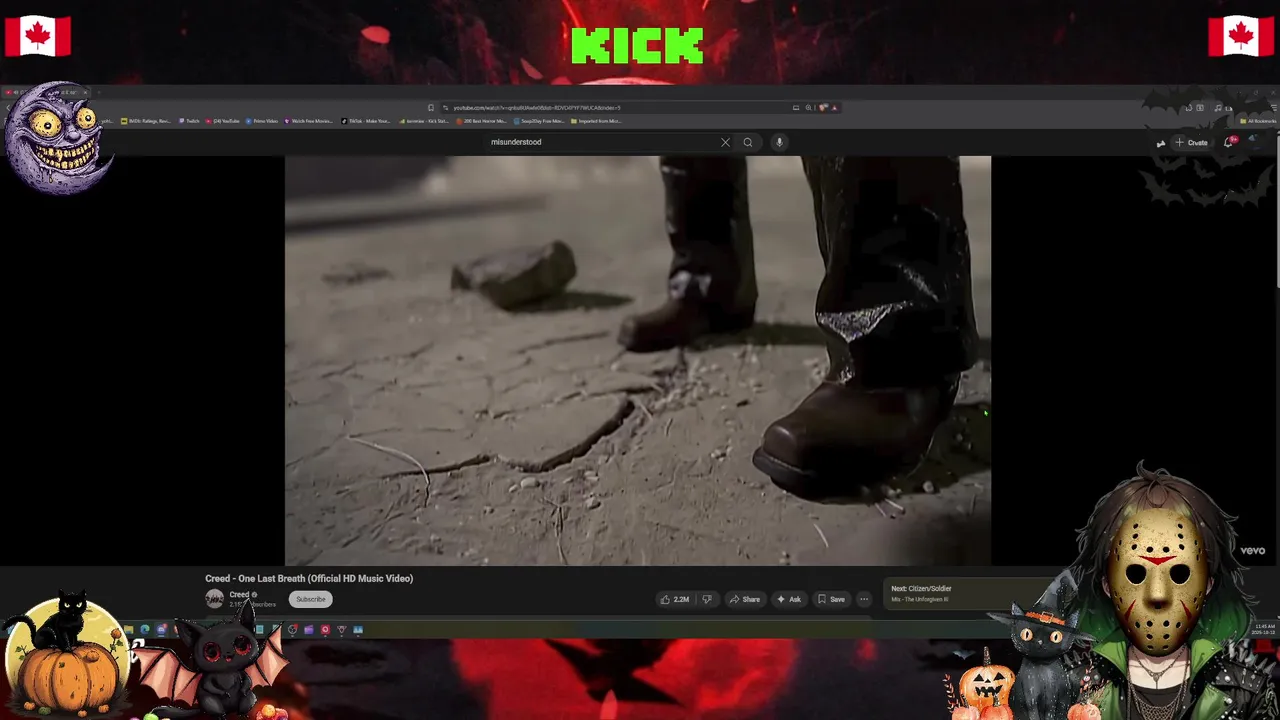The image size is (1280, 720).
Task: Open the IMDb: Ratings bookmark
Action: tap(145, 121)
